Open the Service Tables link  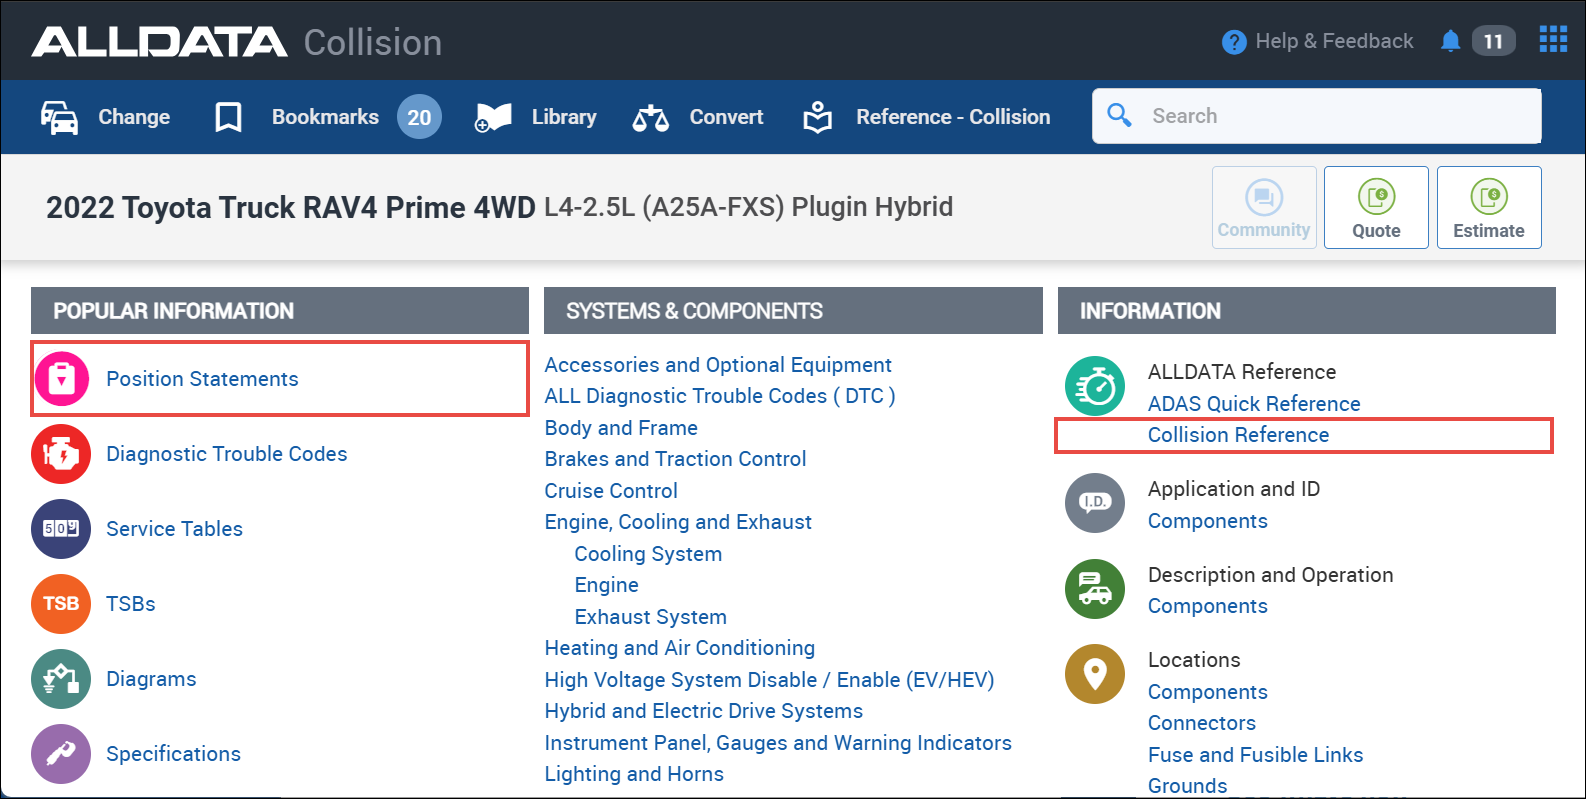[175, 529]
